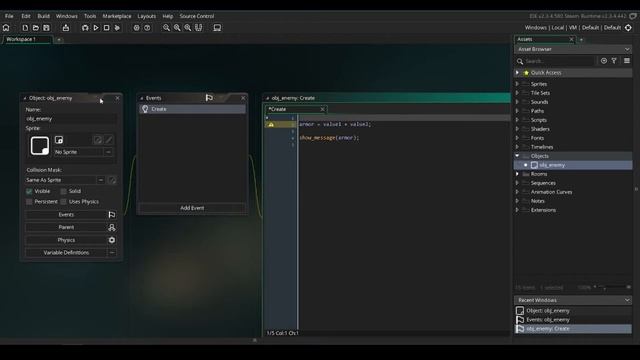Click the Variable Definitions button
This screenshot has height=360, width=640.
click(66, 253)
